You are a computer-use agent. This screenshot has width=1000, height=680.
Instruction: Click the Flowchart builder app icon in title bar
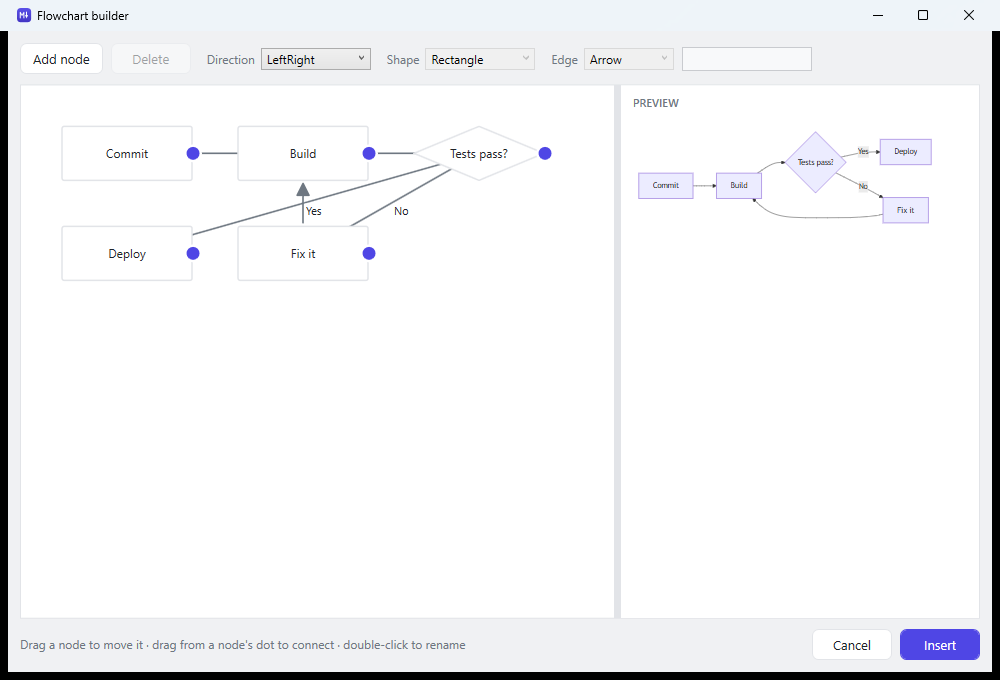coord(24,15)
